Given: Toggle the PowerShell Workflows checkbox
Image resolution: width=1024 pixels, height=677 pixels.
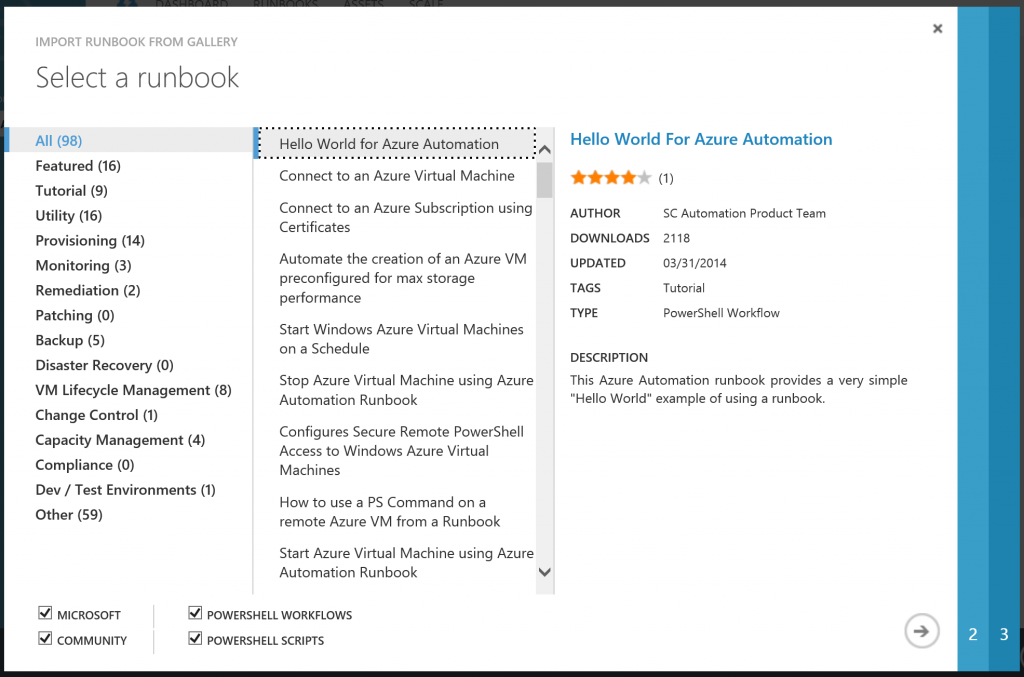Looking at the screenshot, I should [x=195, y=613].
